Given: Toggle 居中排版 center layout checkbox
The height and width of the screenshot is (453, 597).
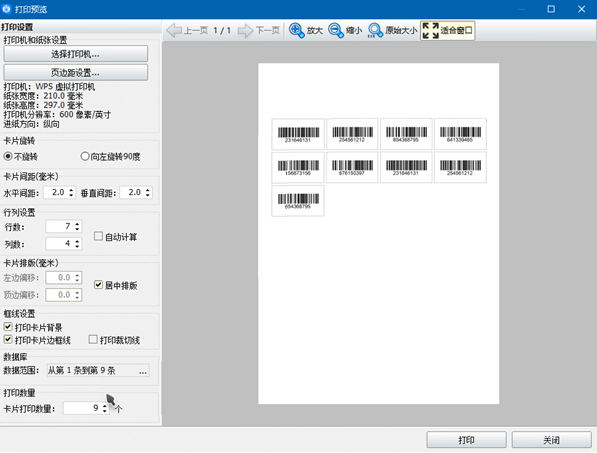Looking at the screenshot, I should pyautogui.click(x=115, y=285).
